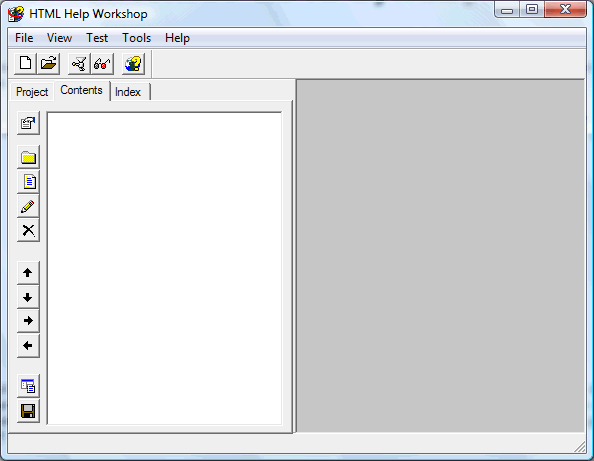
Task: Click the window resize grip corner
Action: point(580,447)
